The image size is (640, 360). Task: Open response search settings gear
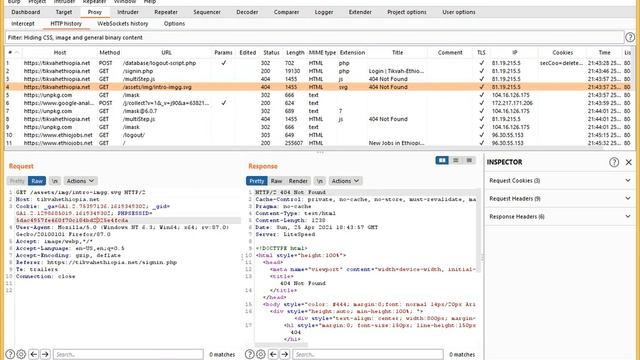(260, 354)
